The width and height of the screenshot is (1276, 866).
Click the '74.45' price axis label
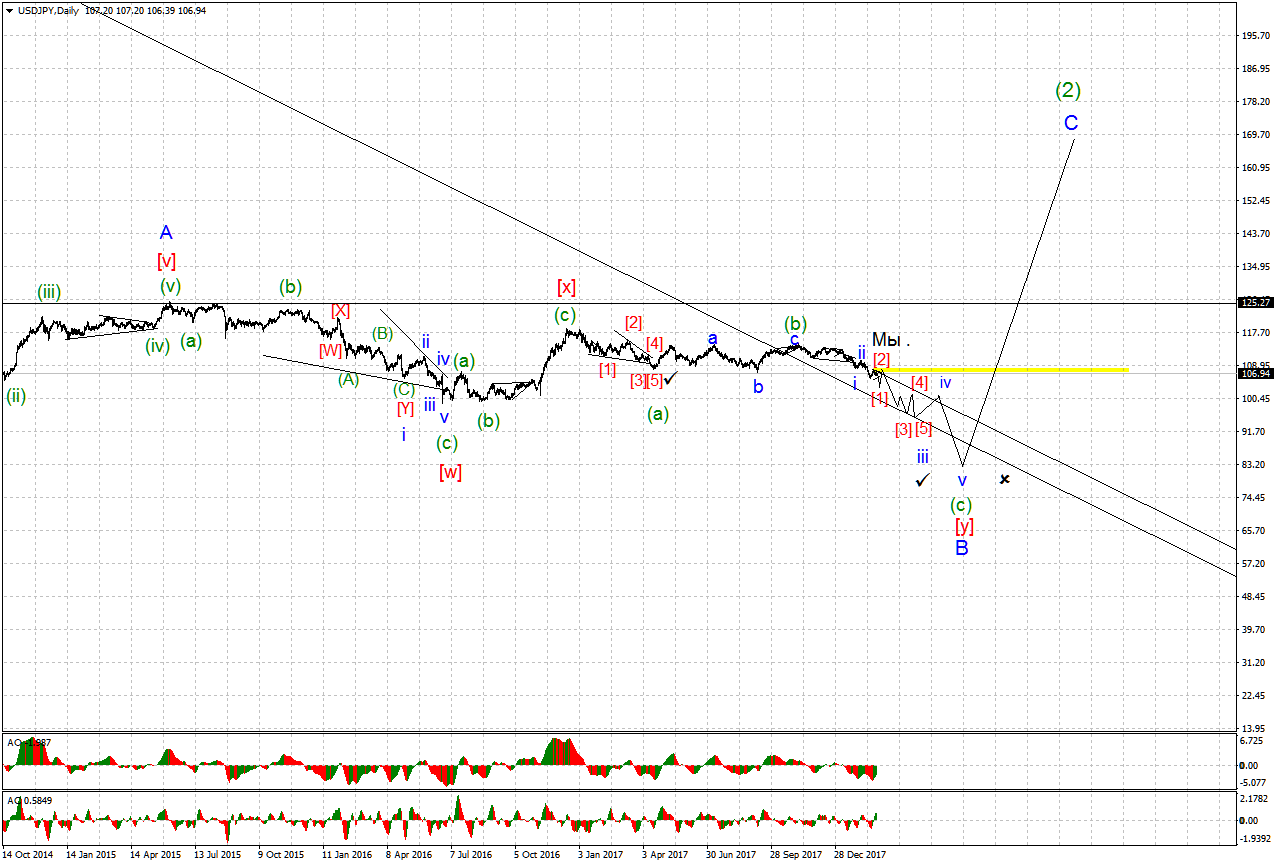click(1253, 497)
